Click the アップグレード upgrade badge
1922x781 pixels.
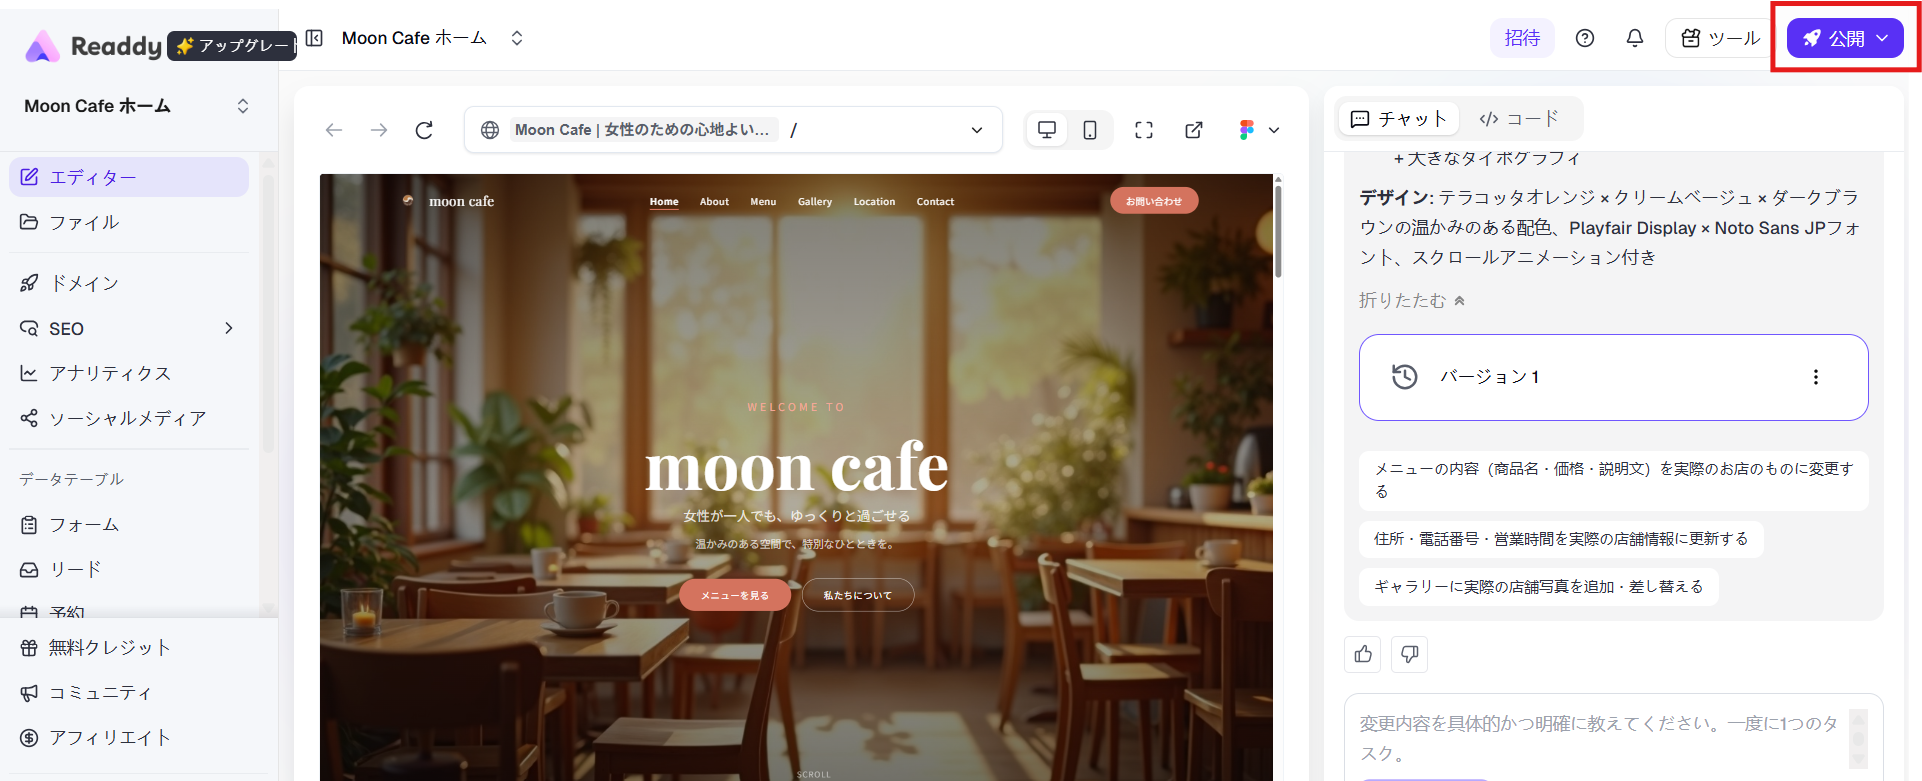pos(232,46)
